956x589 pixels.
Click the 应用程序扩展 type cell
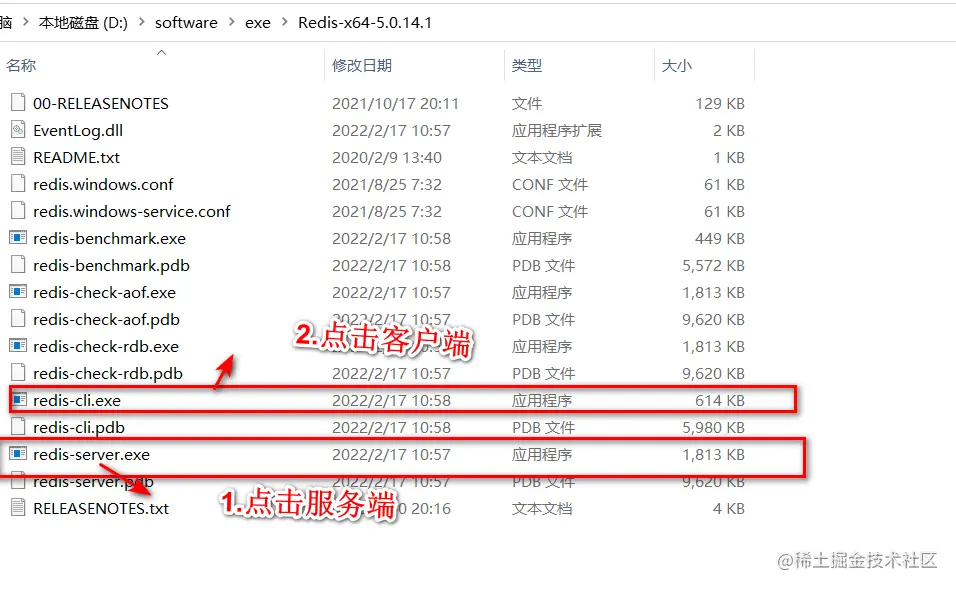[x=557, y=130]
